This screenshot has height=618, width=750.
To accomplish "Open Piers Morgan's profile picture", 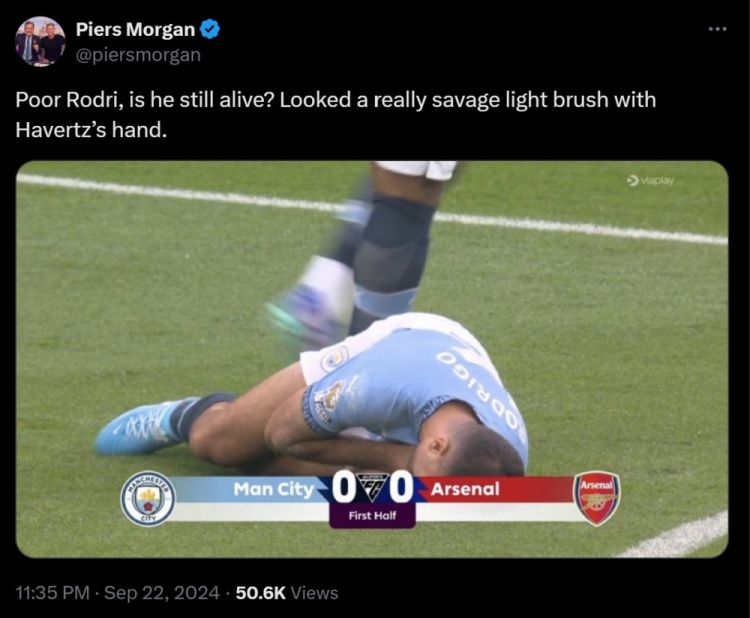I will tap(40, 42).
